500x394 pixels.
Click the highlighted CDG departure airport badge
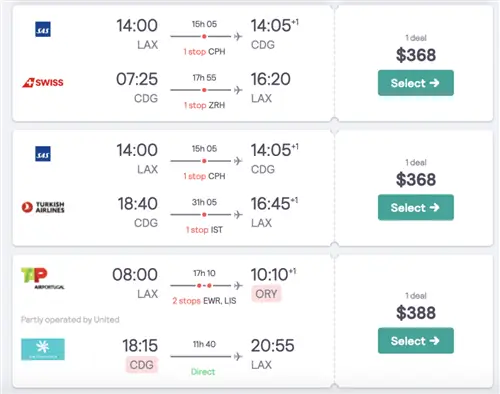[x=141, y=365]
